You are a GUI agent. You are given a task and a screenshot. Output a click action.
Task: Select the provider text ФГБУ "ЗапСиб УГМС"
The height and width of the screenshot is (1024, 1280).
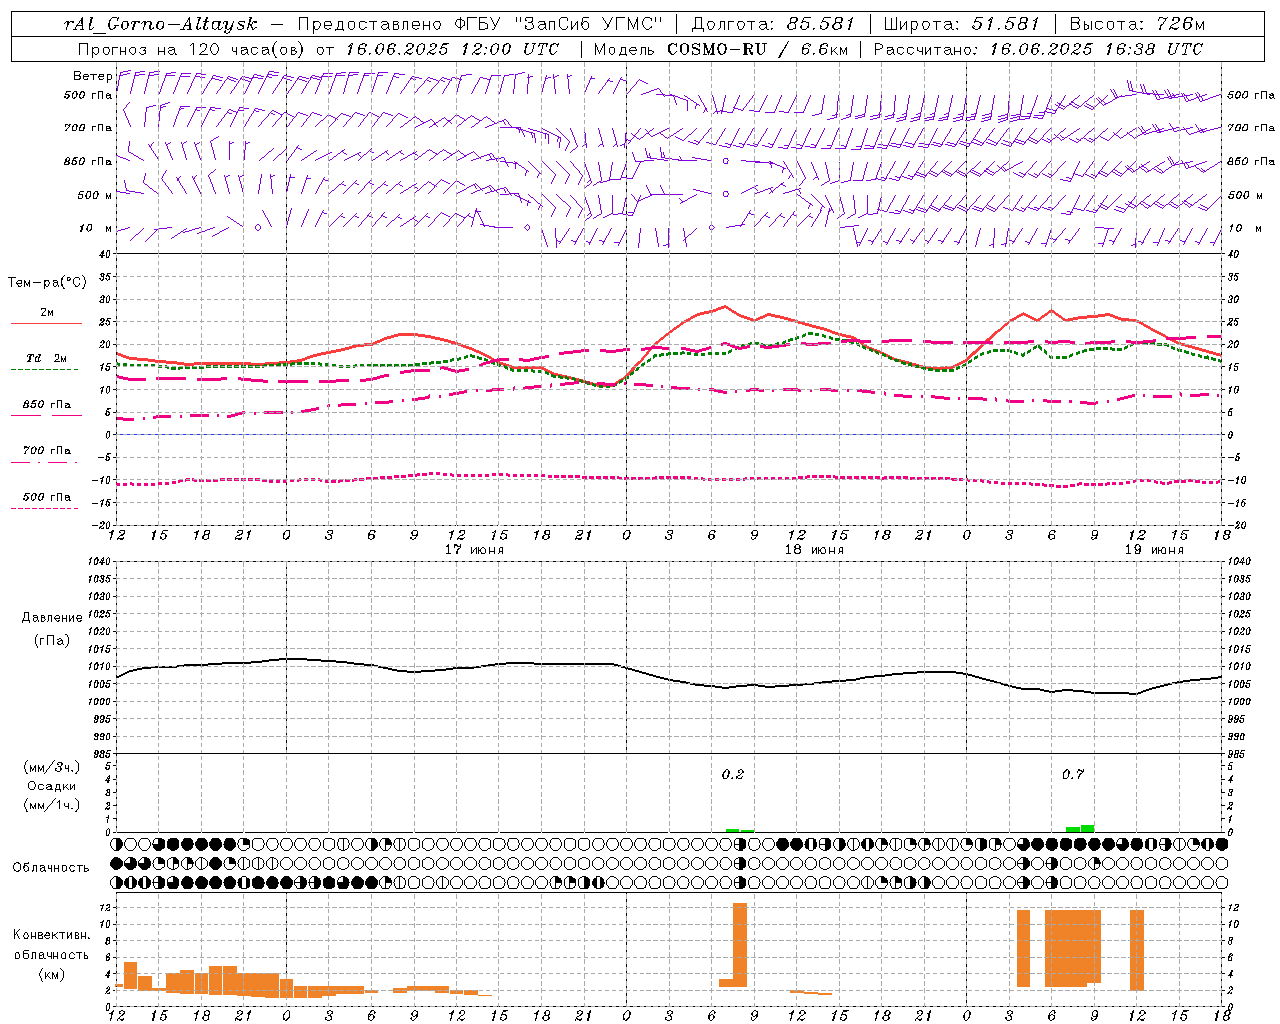(x=560, y=24)
